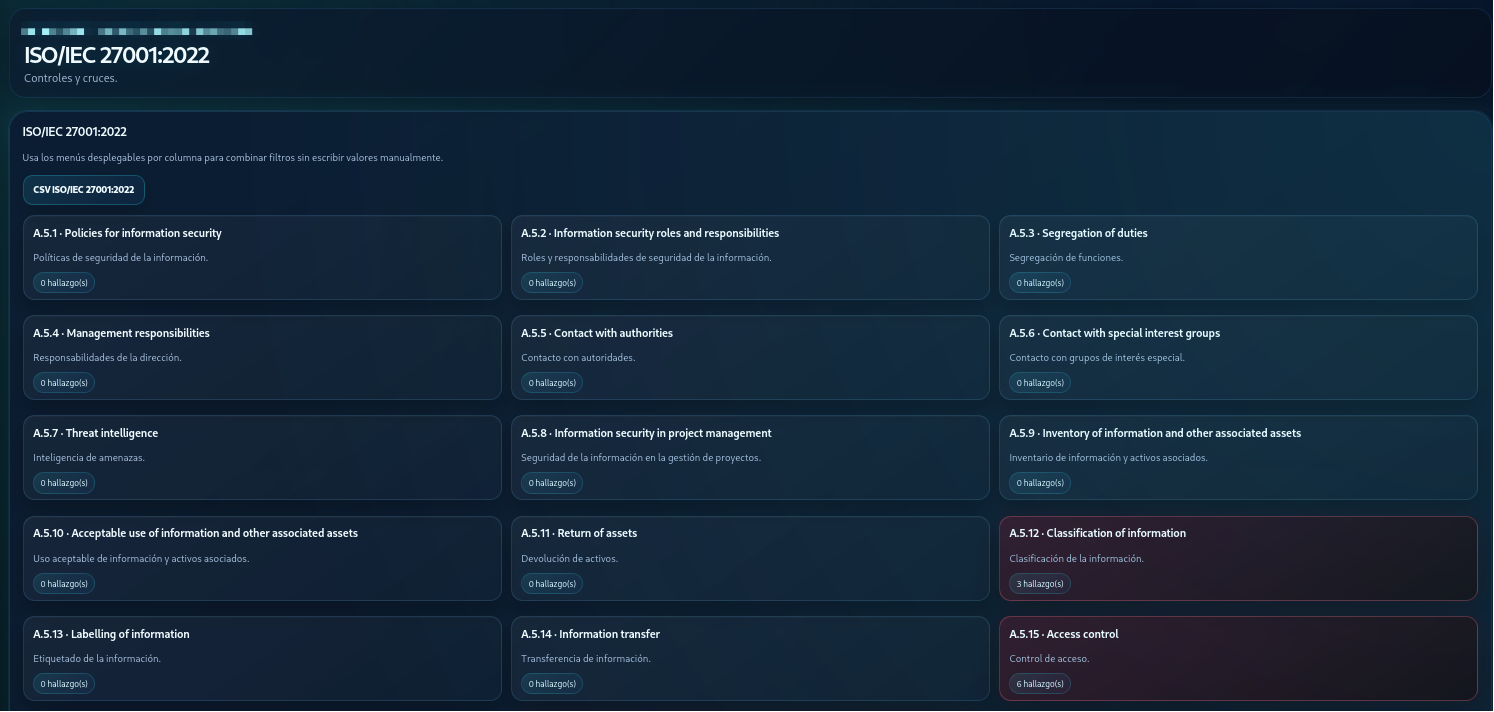Click the 0 hallazgo(s) badge on A.5.8
Screen dimensions: 1494x712
pyautogui.click(x=552, y=483)
